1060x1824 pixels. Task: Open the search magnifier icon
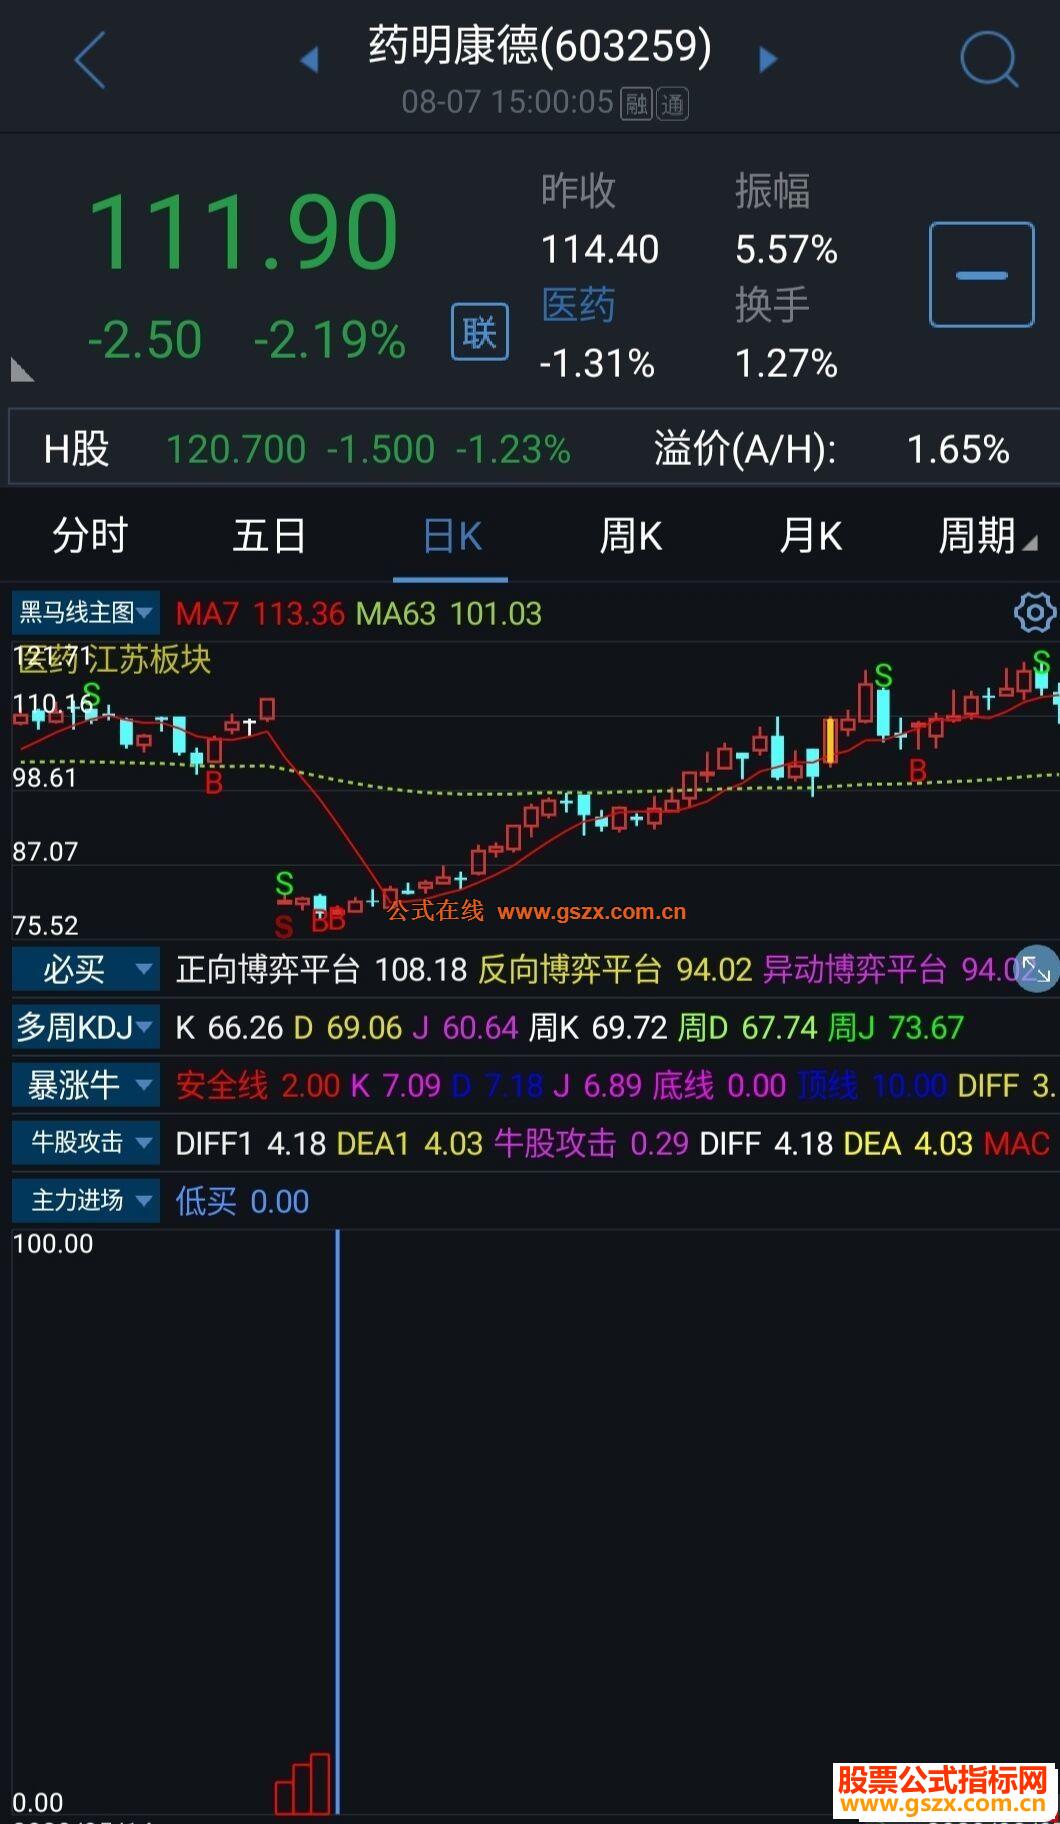click(x=989, y=60)
